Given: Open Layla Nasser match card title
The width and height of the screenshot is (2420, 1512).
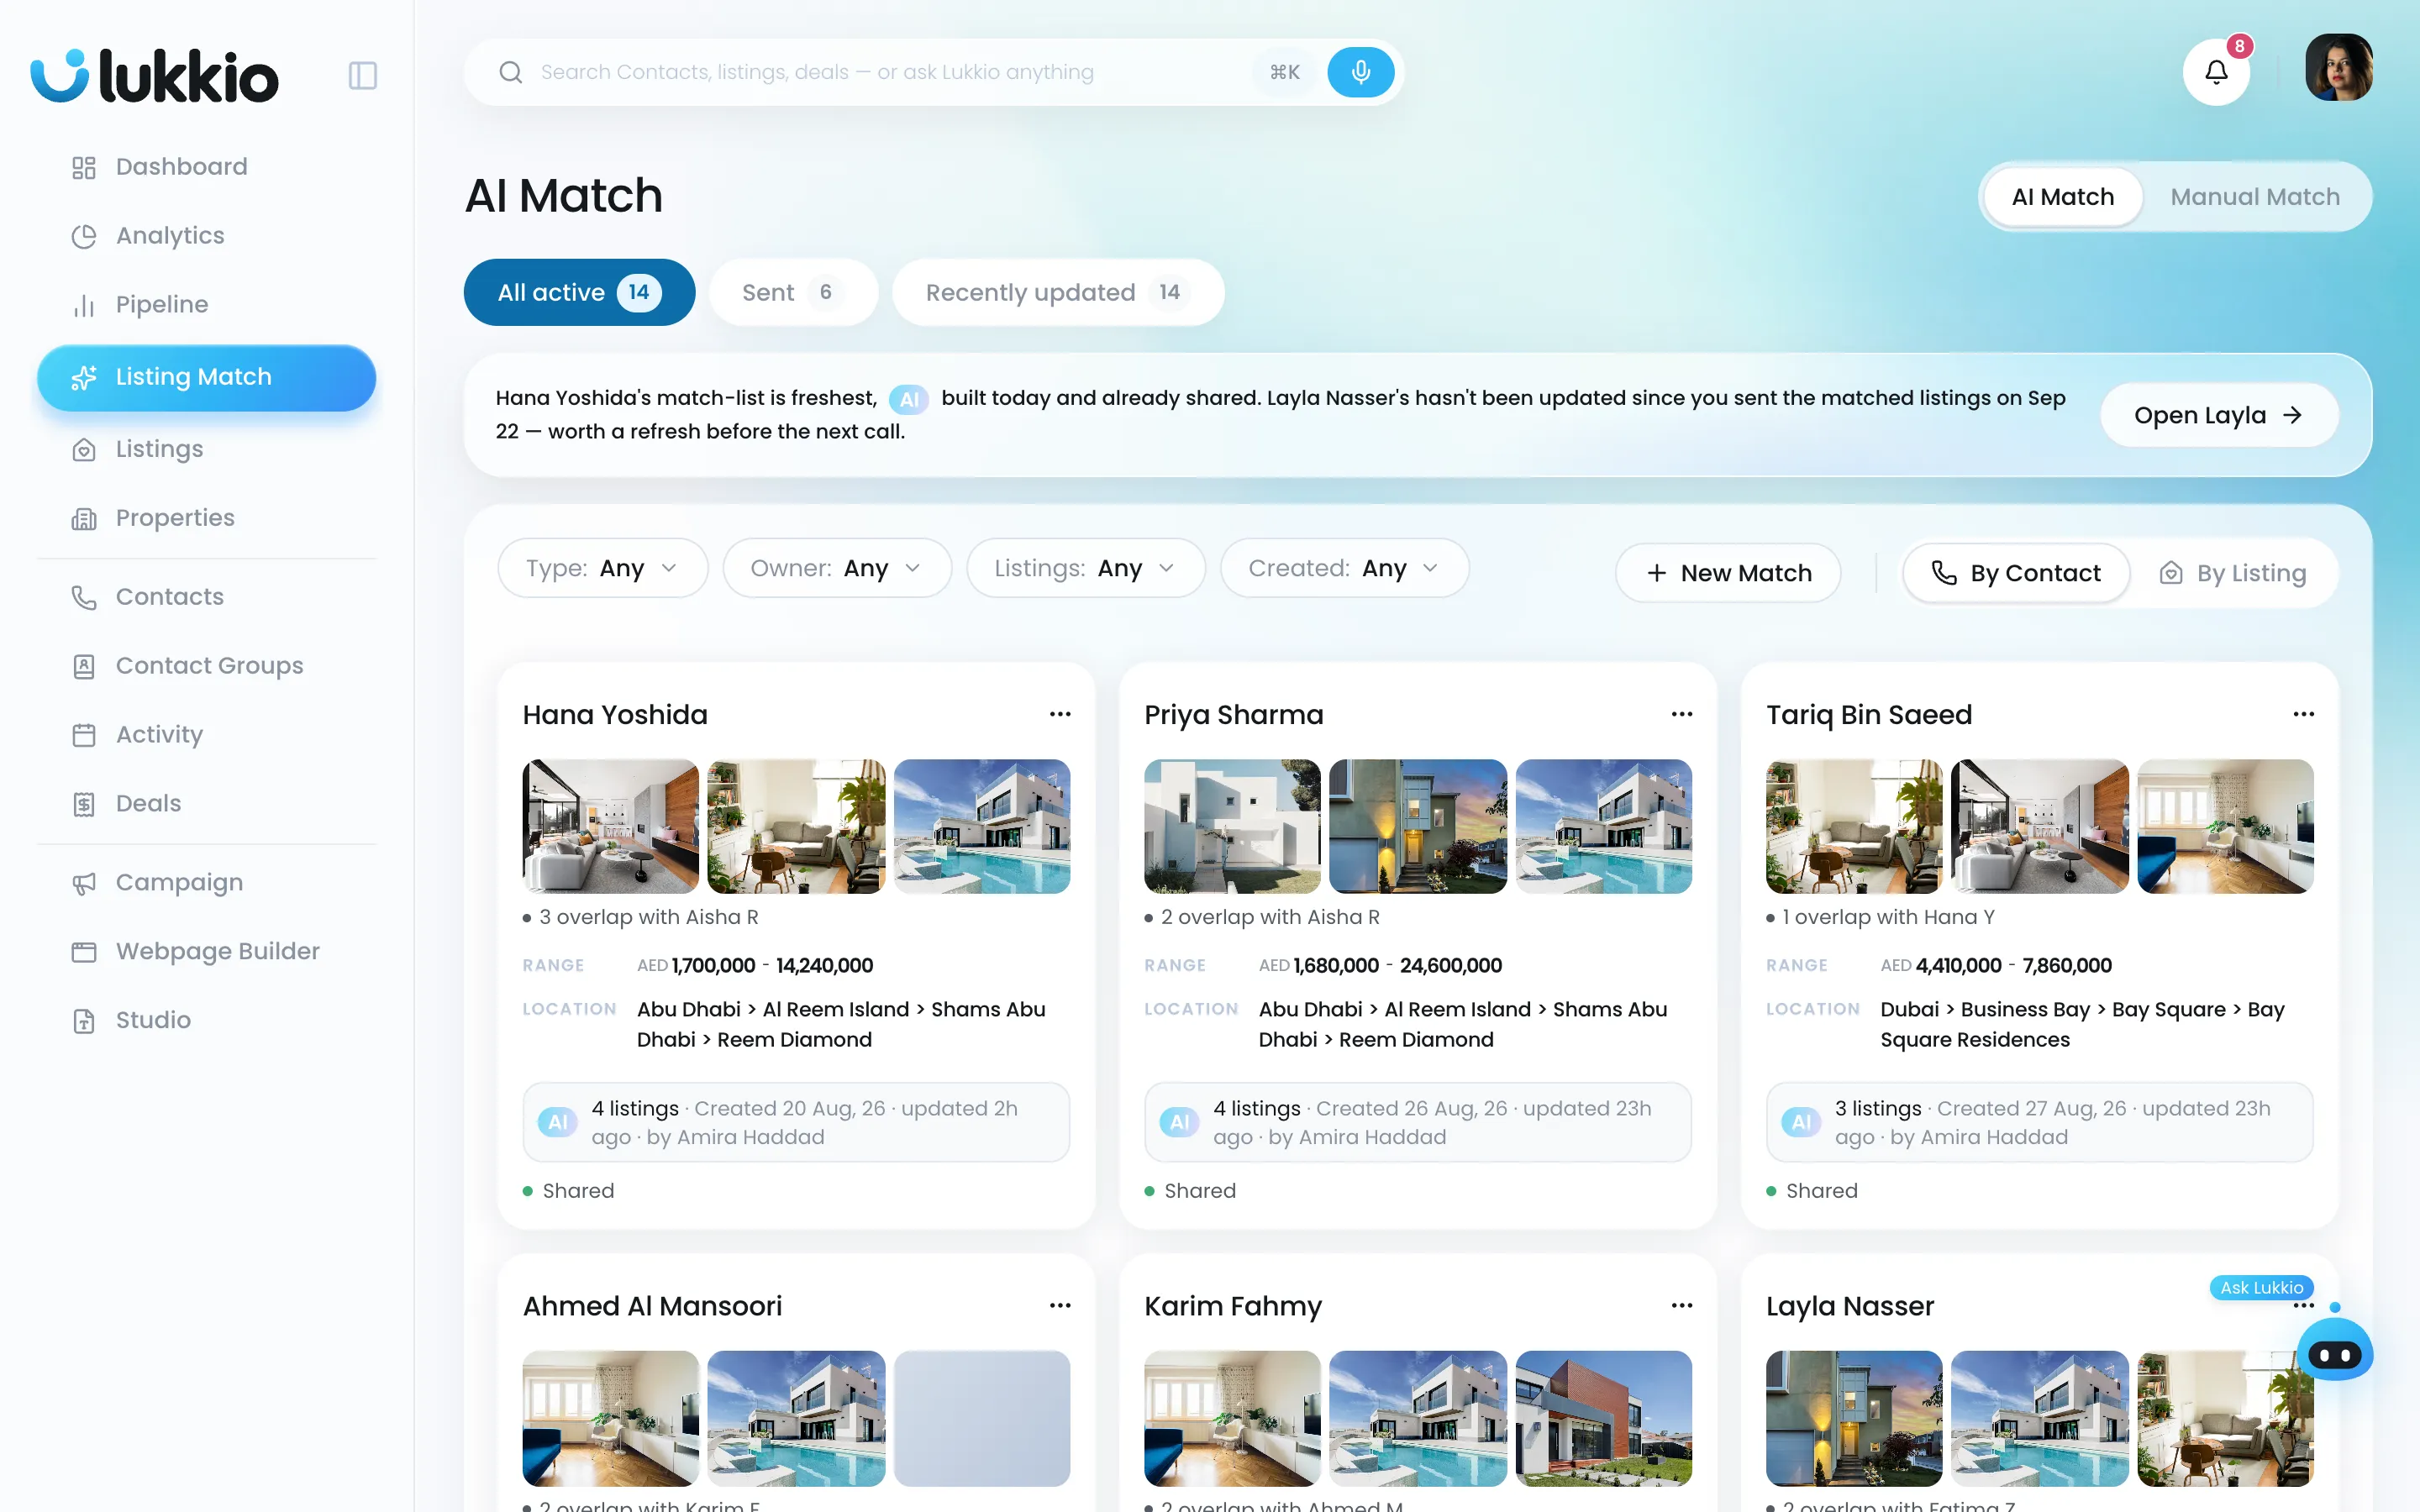Looking at the screenshot, I should pos(1850,1306).
